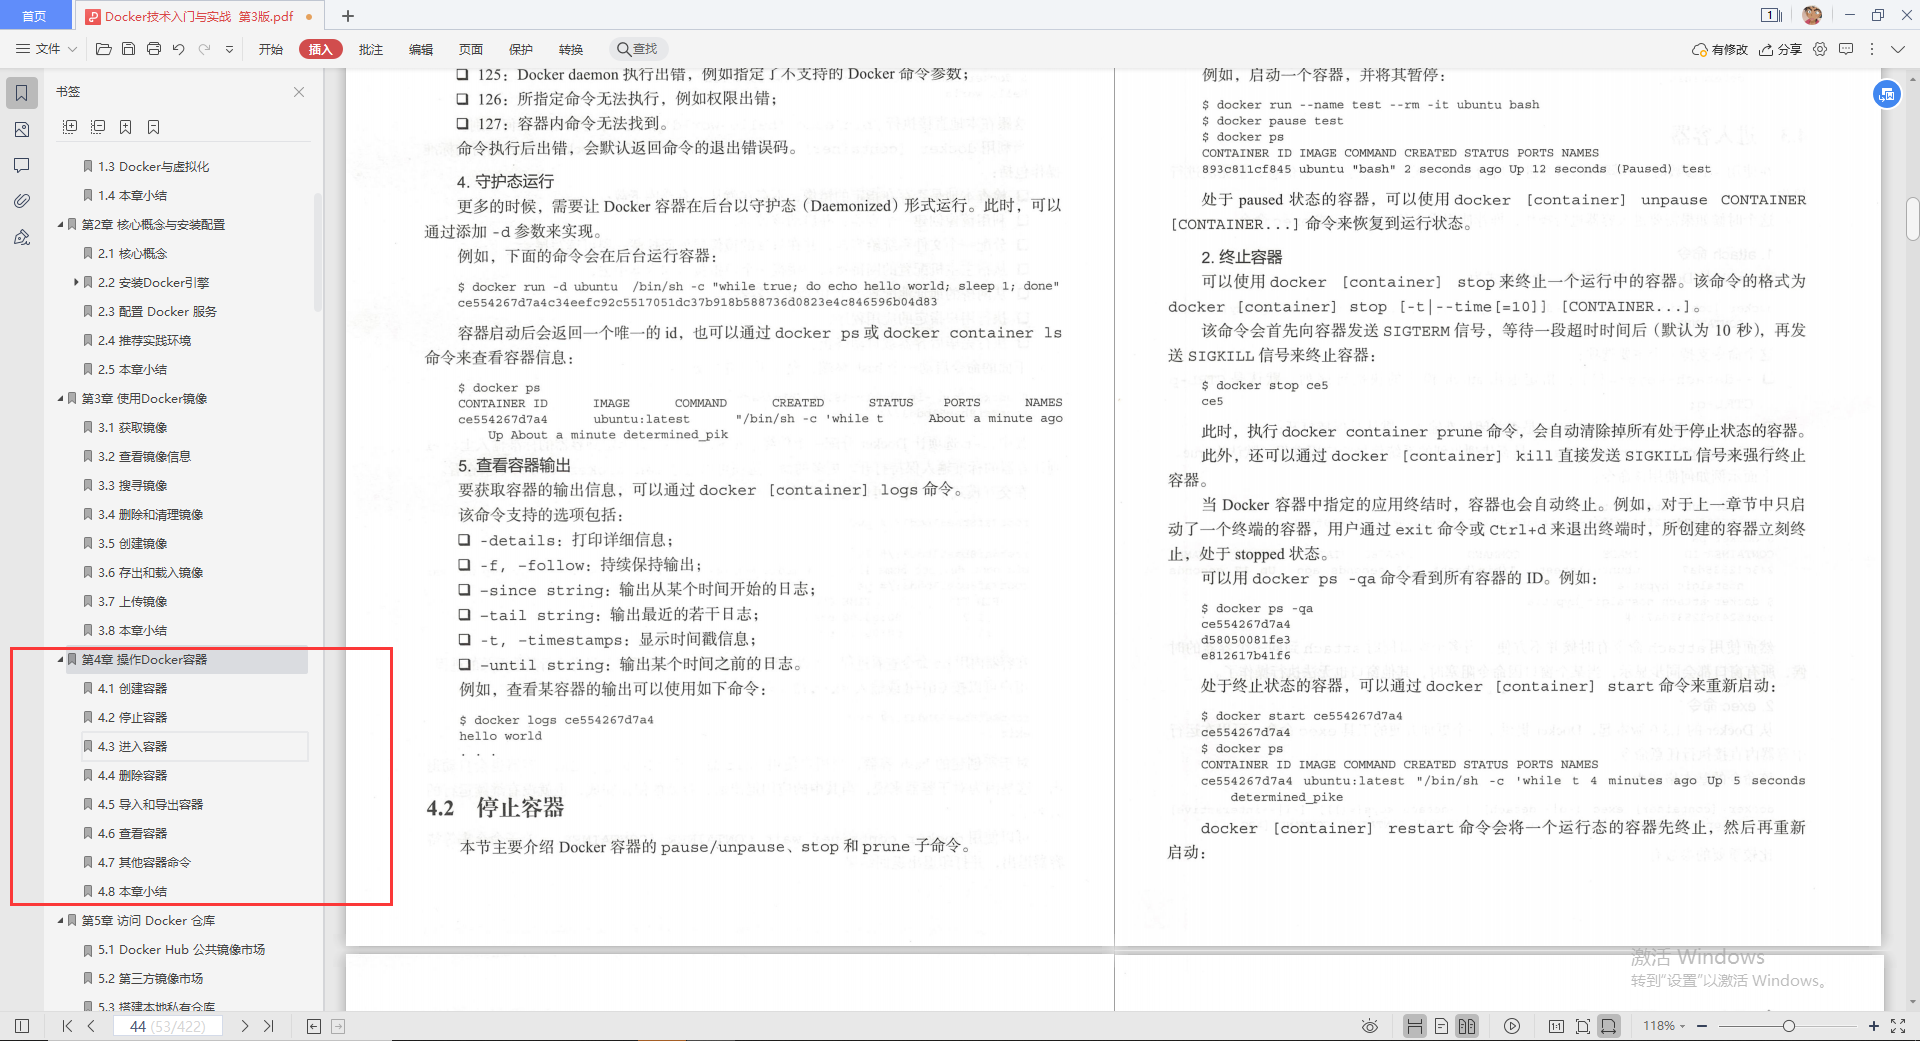Viewport: 1920px width, 1041px height.
Task: Click the previous view back icon
Action: tap(314, 1026)
